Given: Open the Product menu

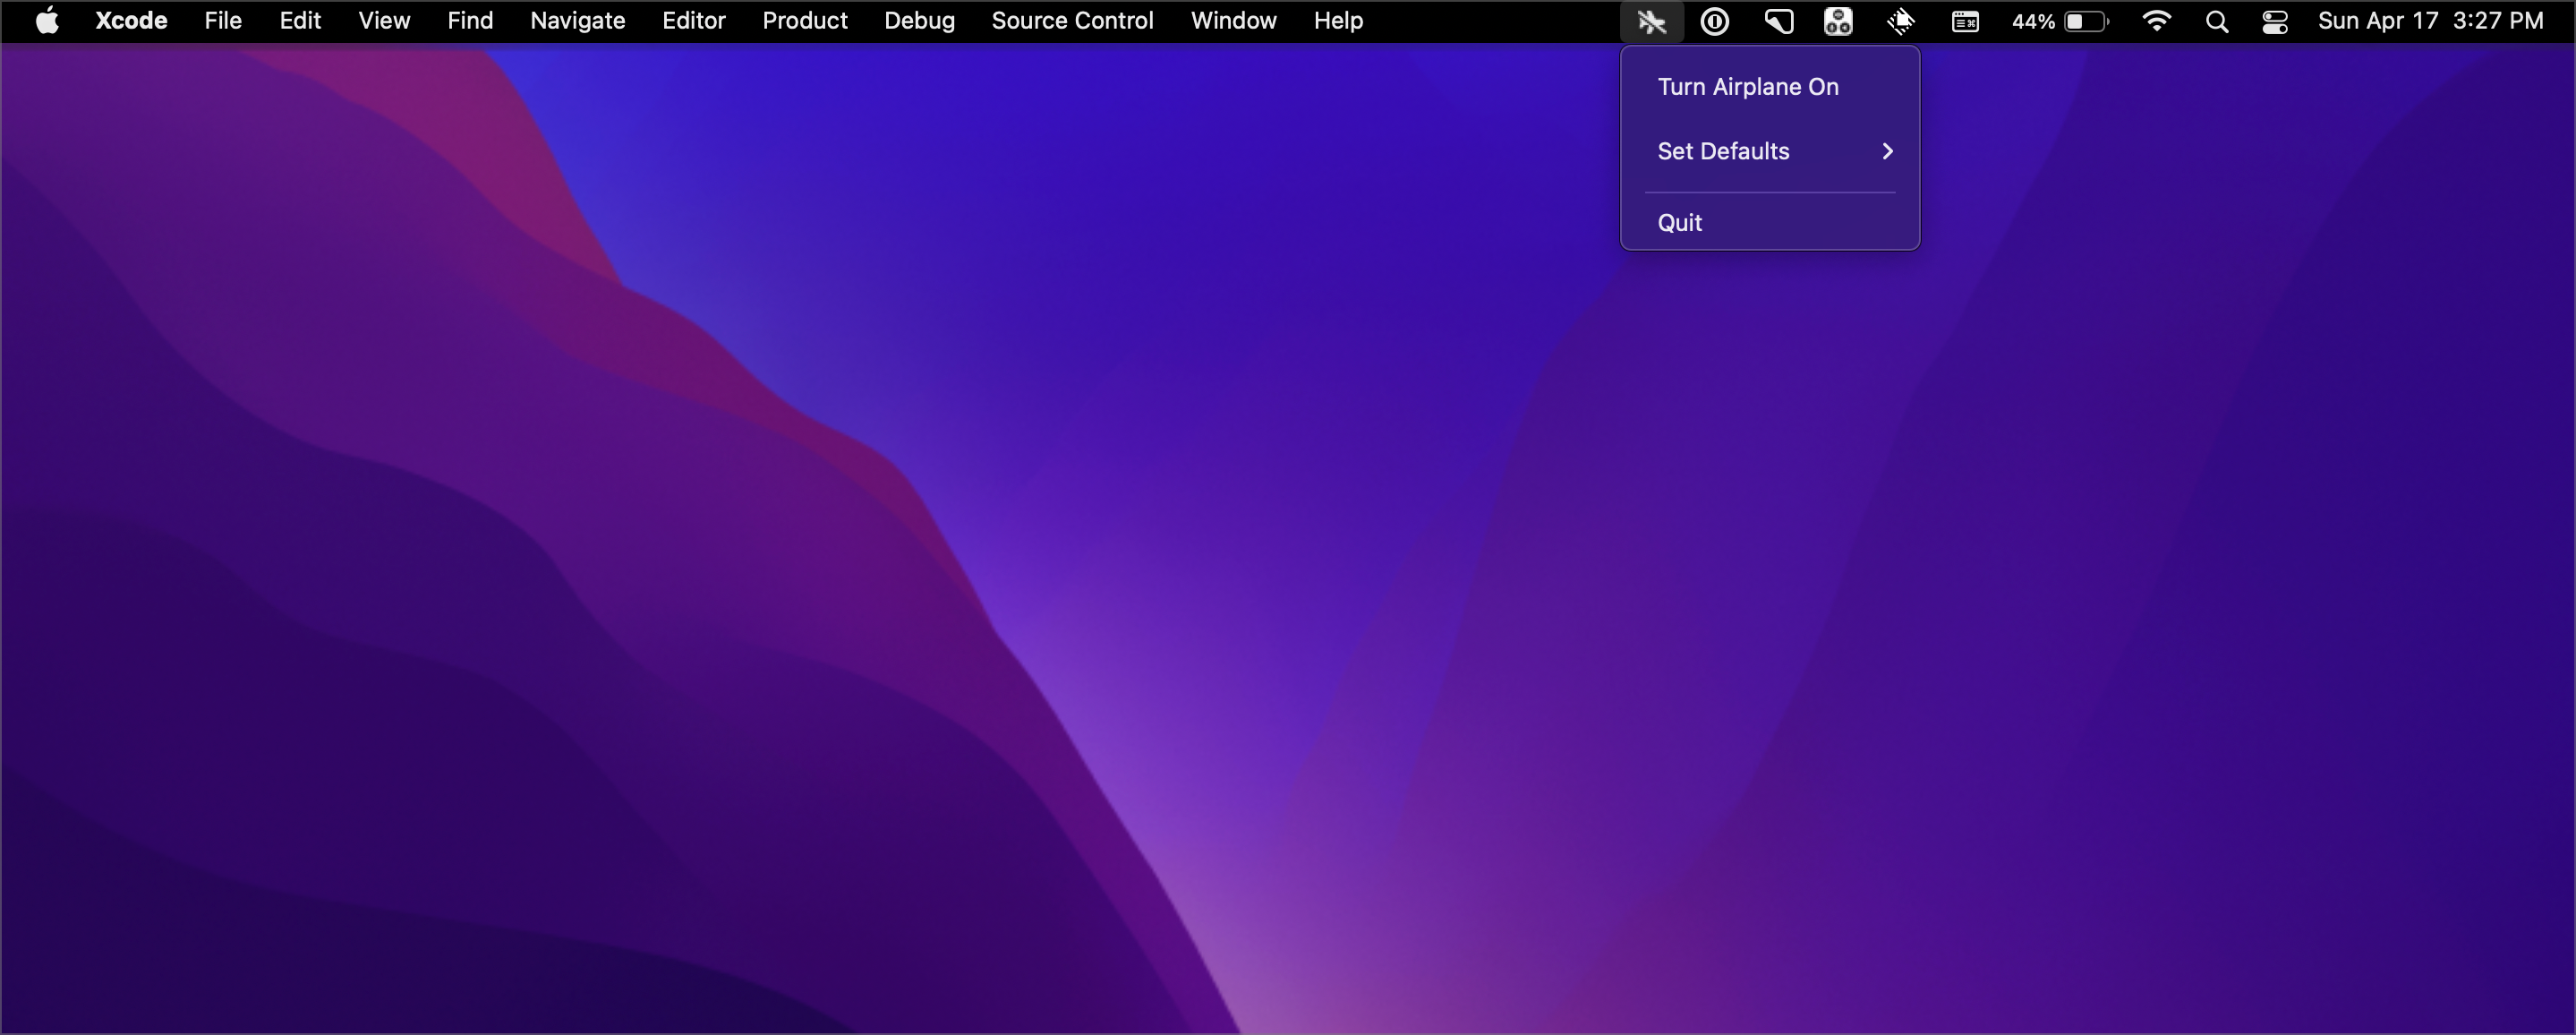Looking at the screenshot, I should pyautogui.click(x=804, y=21).
